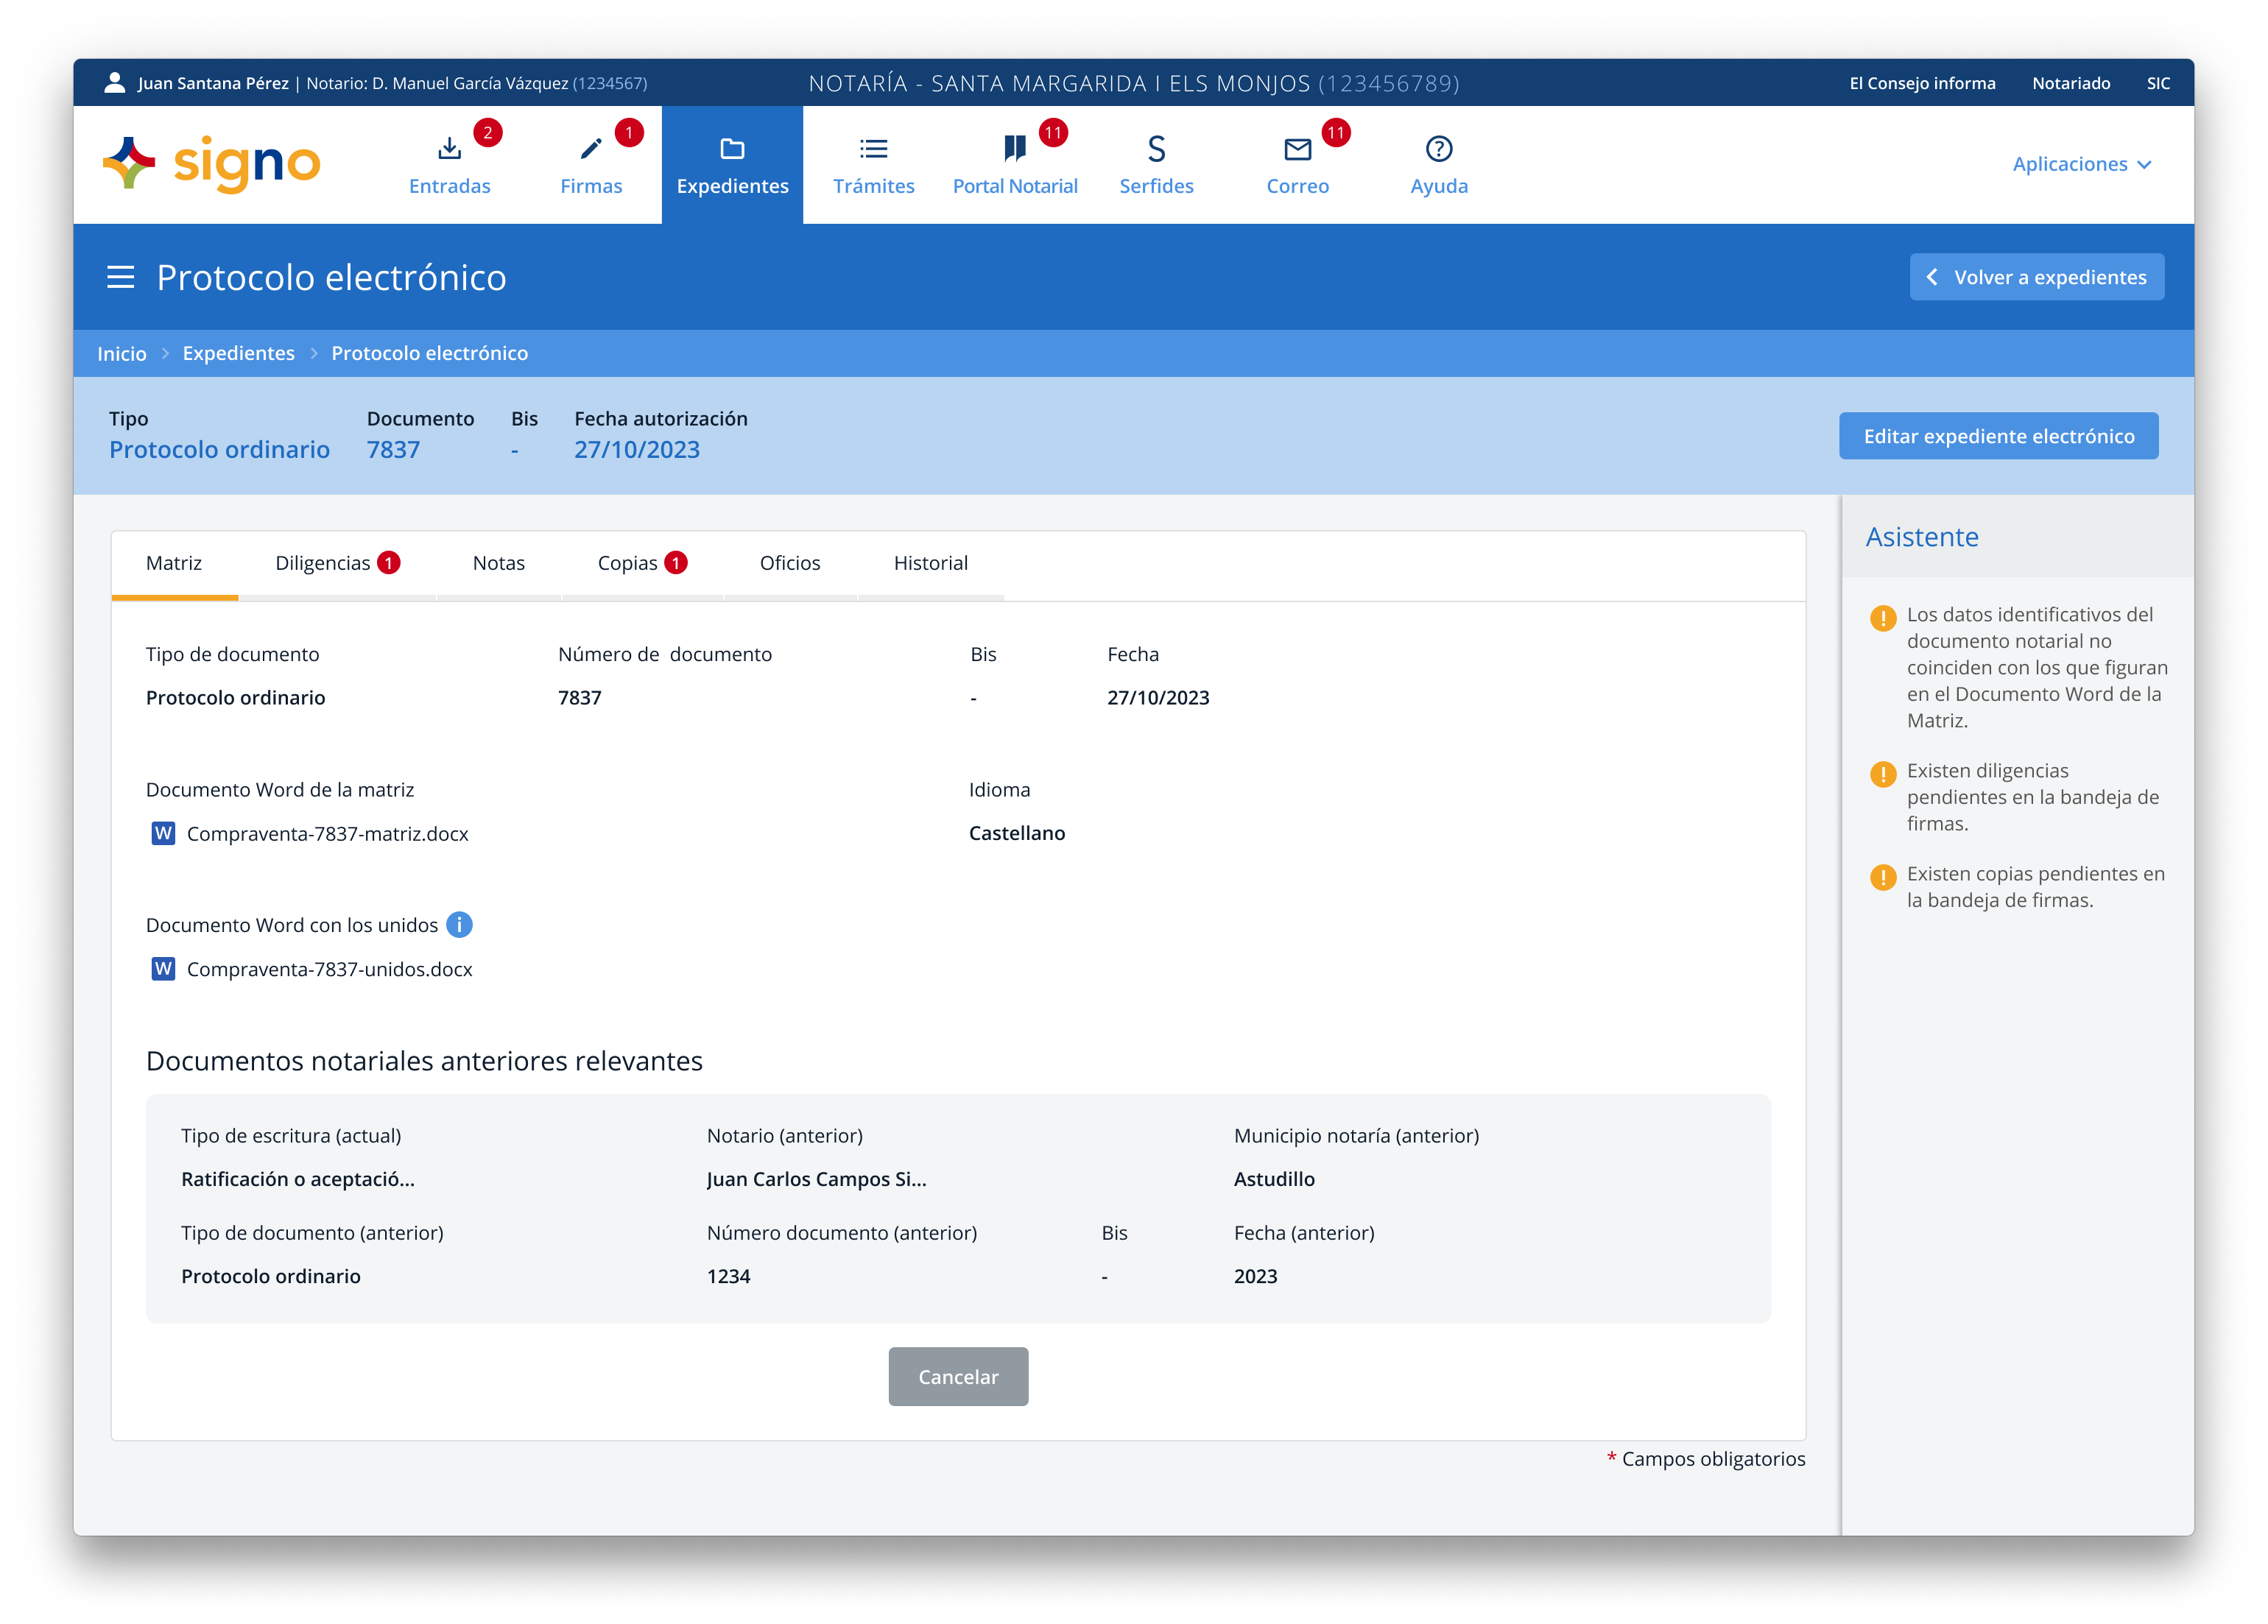Open El Consejo informa link
This screenshot has height=1624, width=2268.
[1921, 83]
